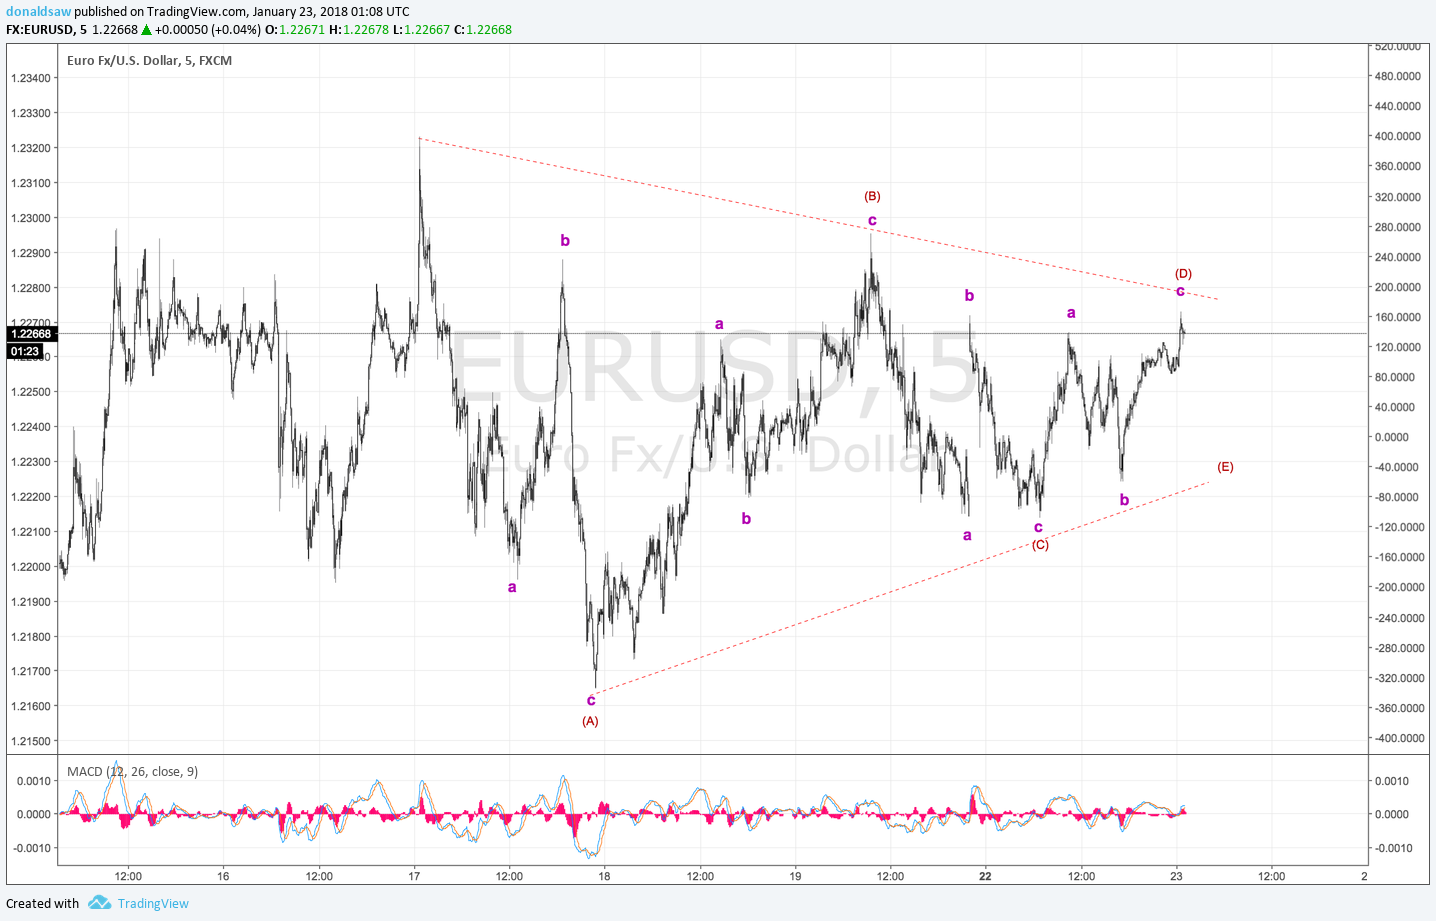The image size is (1436, 921).
Task: Select the red (B) wave label
Action: tap(872, 197)
